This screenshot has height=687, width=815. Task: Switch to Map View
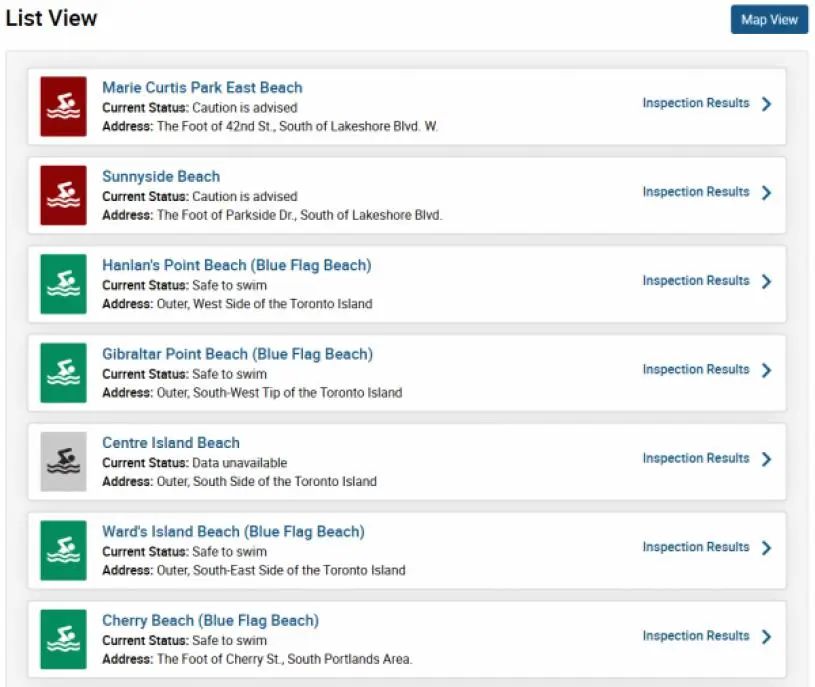coord(769,20)
